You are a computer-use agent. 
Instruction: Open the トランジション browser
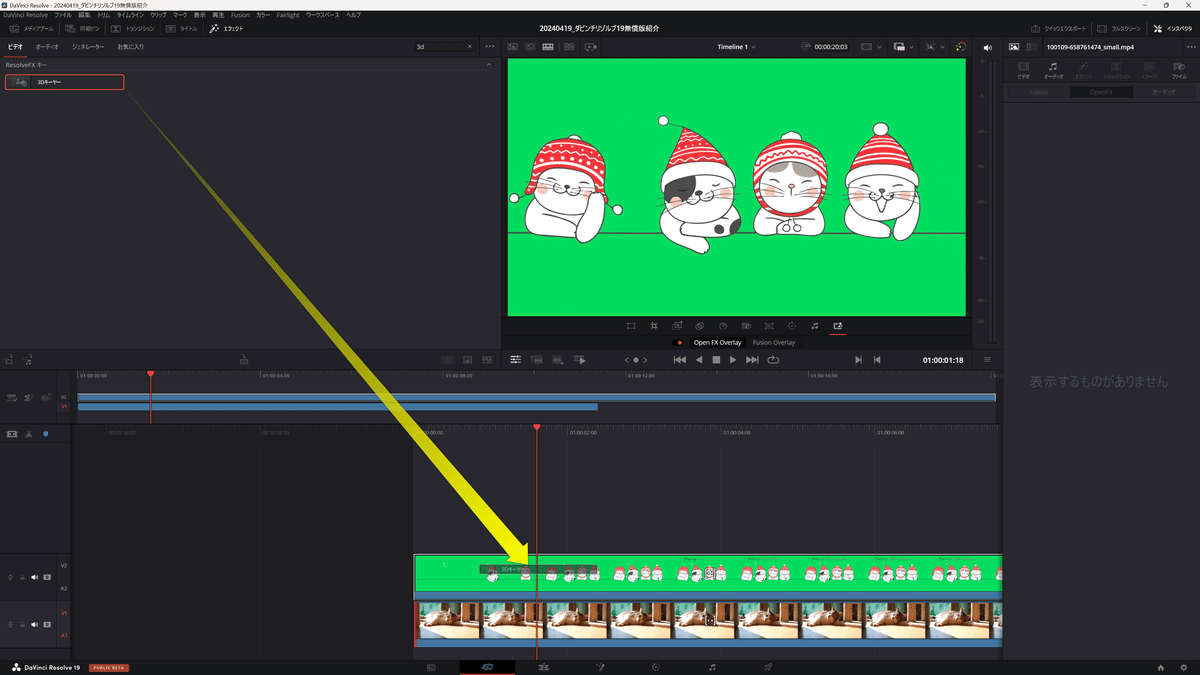click(x=133, y=29)
